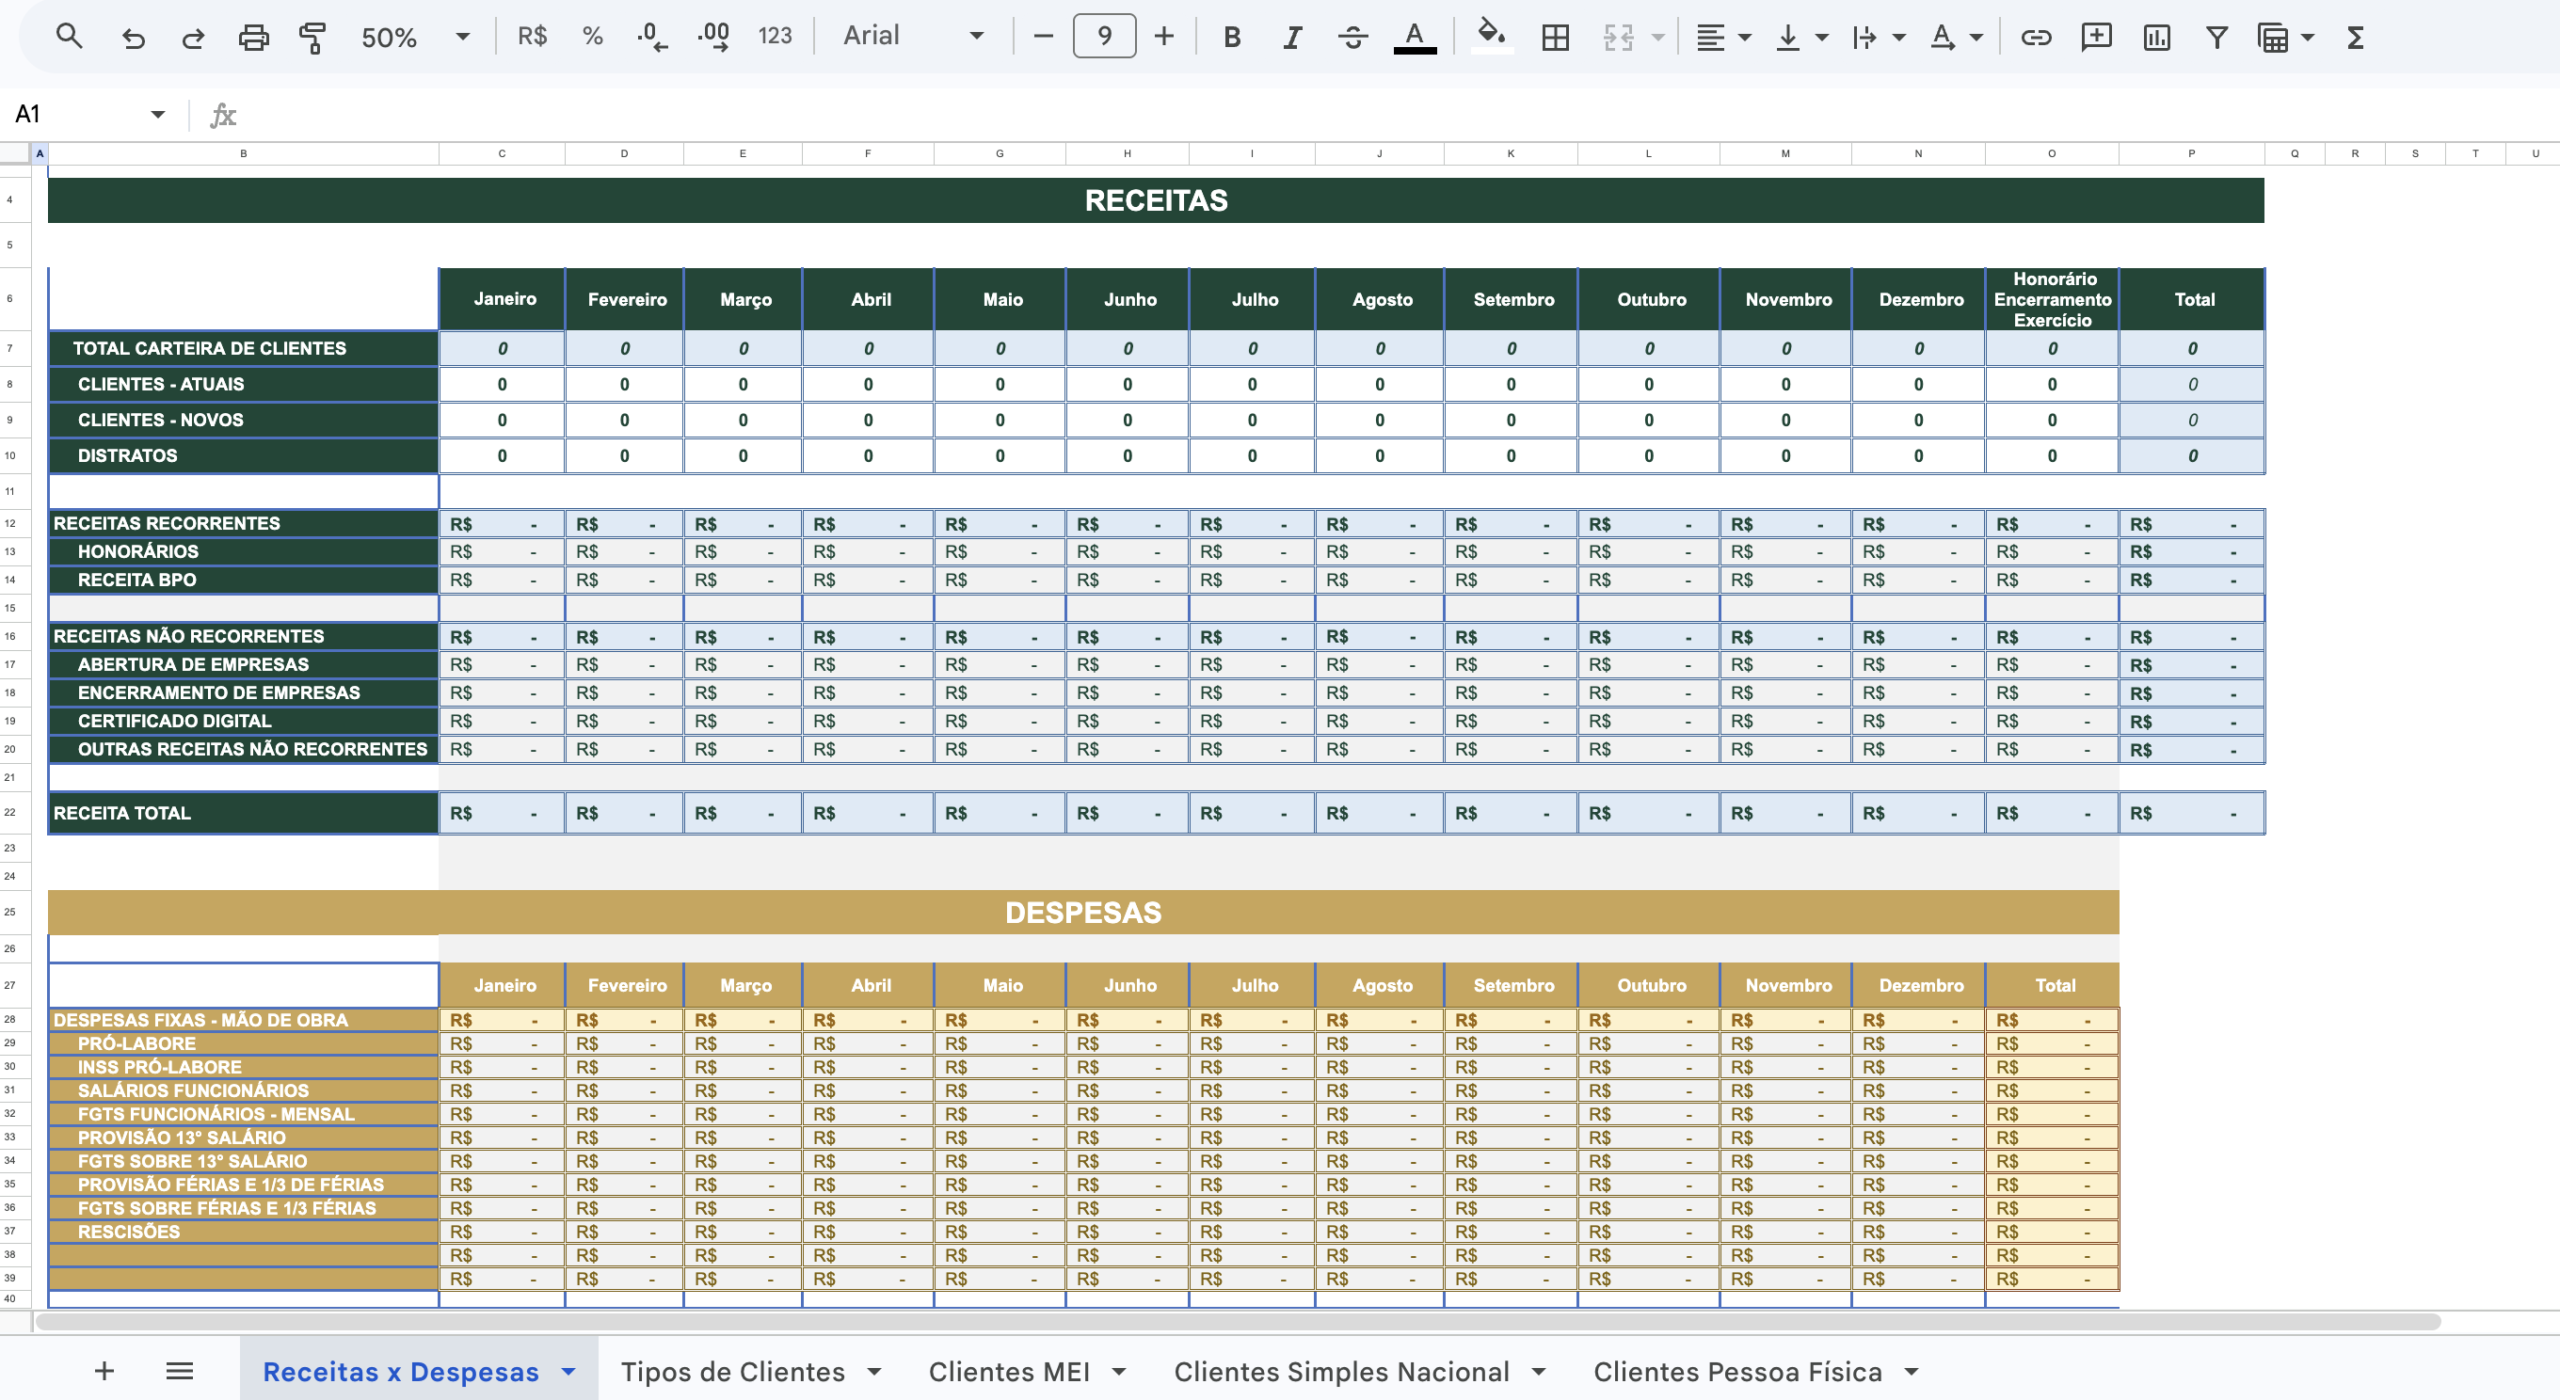Image resolution: width=2560 pixels, height=1400 pixels.
Task: Activate the paint format tool
Action: point(313,38)
